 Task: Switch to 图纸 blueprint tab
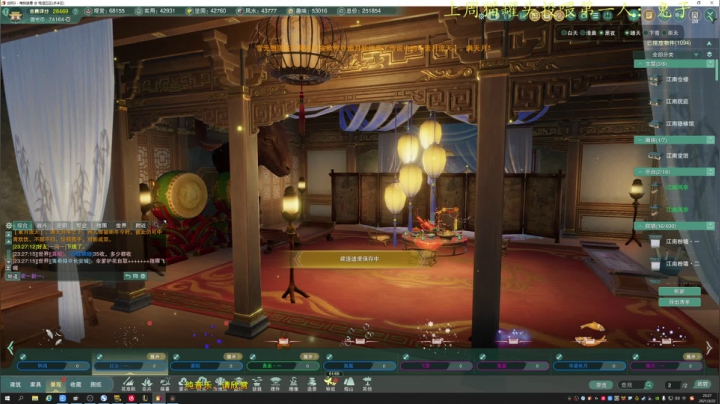click(x=96, y=384)
